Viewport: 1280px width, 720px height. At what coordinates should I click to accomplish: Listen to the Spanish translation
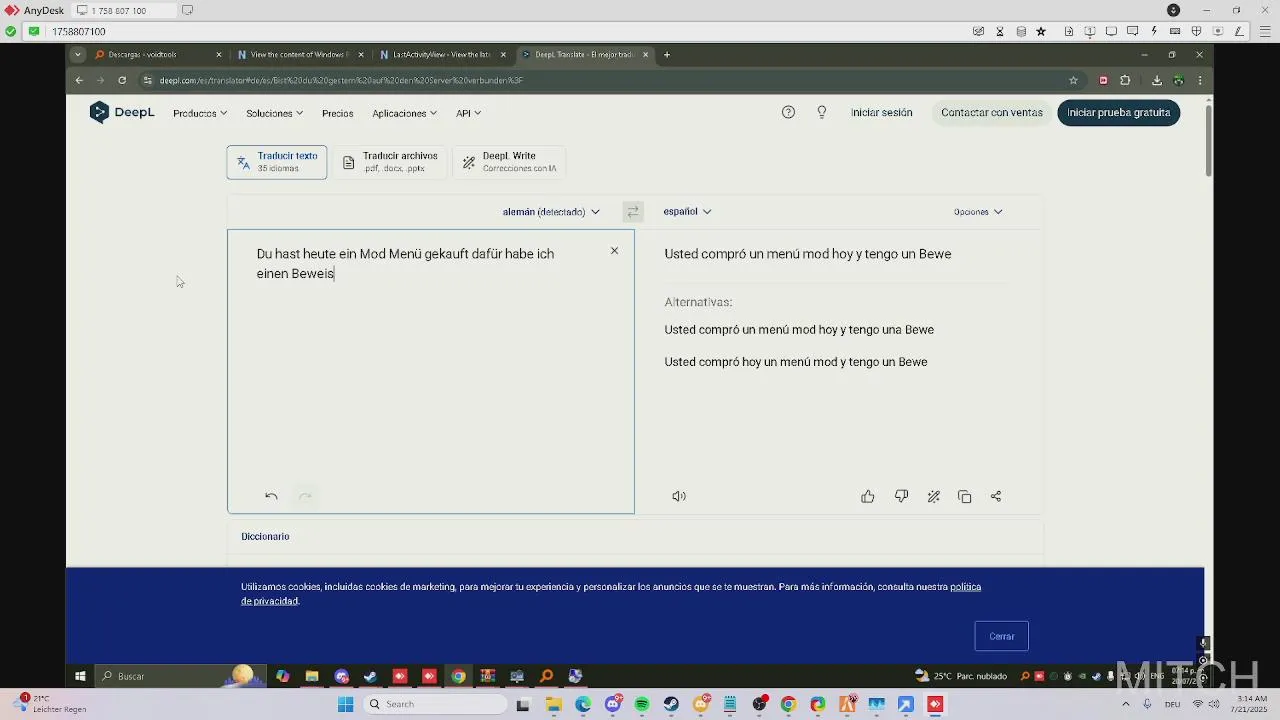point(679,496)
